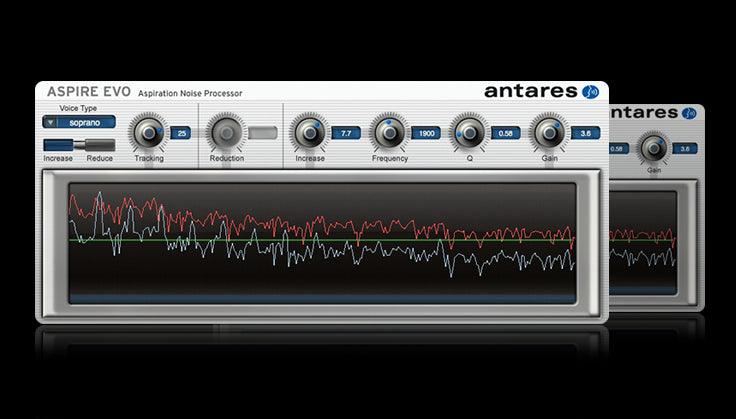Click the Tracking value field showing 25
The height and width of the screenshot is (419, 736).
181,133
